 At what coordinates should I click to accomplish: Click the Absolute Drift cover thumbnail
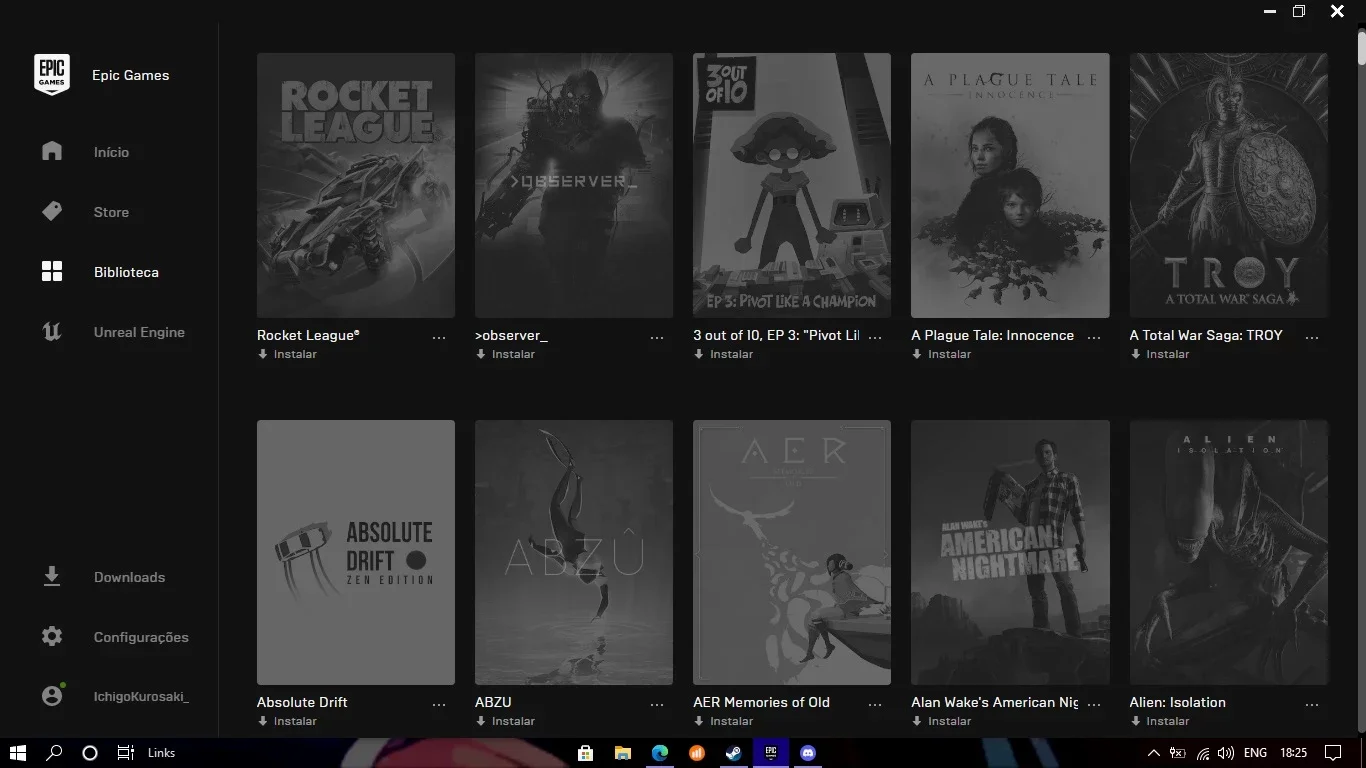(356, 552)
